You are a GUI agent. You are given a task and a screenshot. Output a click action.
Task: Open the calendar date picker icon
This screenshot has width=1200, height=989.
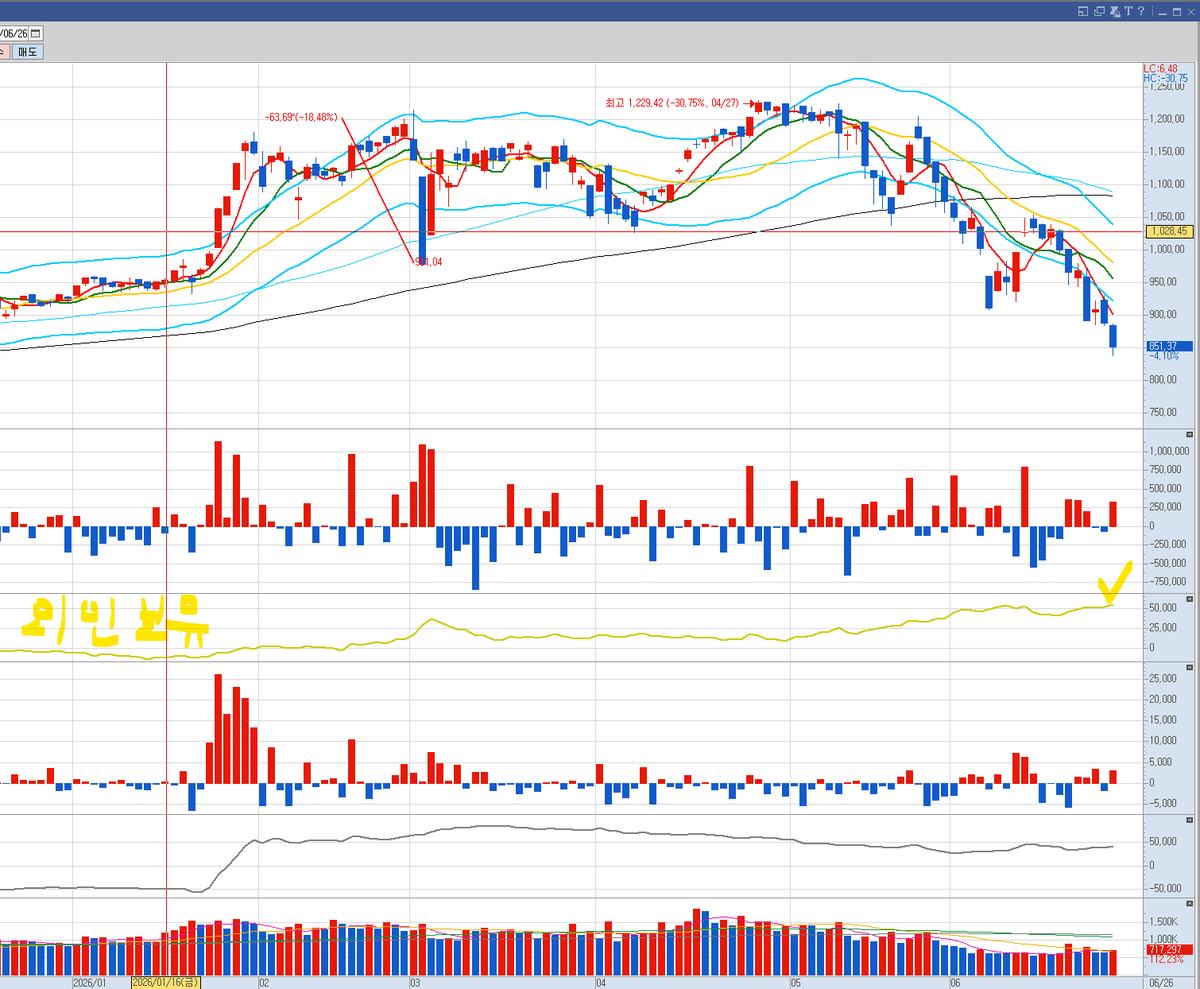coord(35,33)
